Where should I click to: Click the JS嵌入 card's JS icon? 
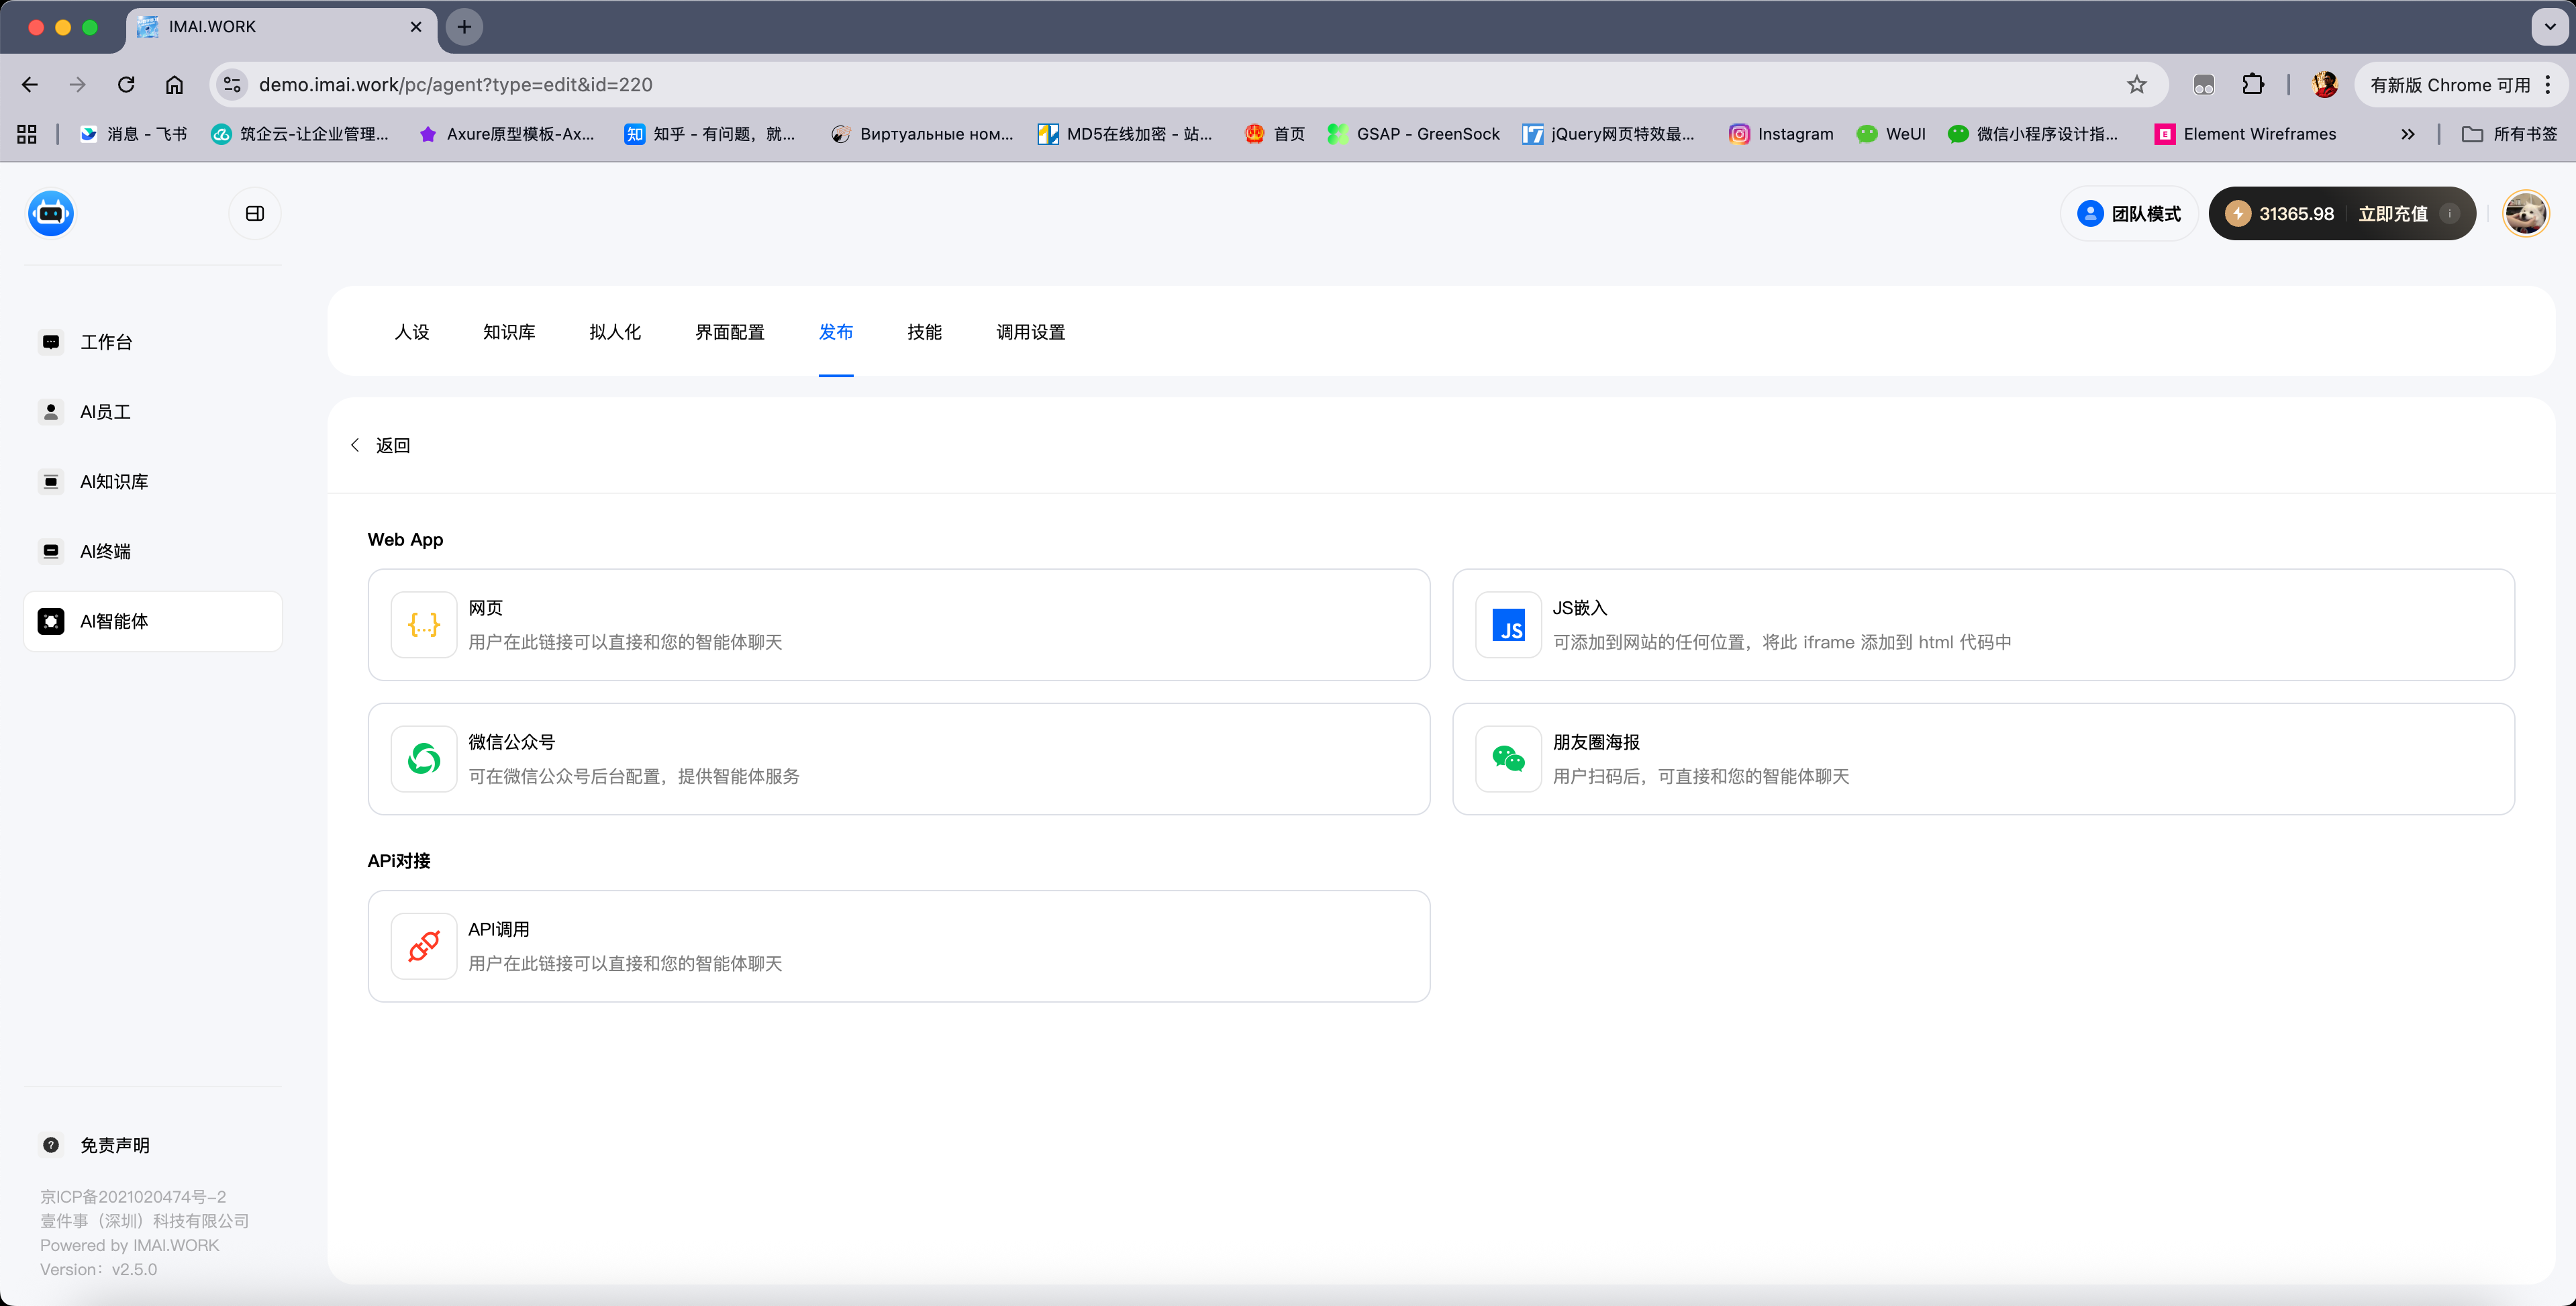pos(1508,625)
